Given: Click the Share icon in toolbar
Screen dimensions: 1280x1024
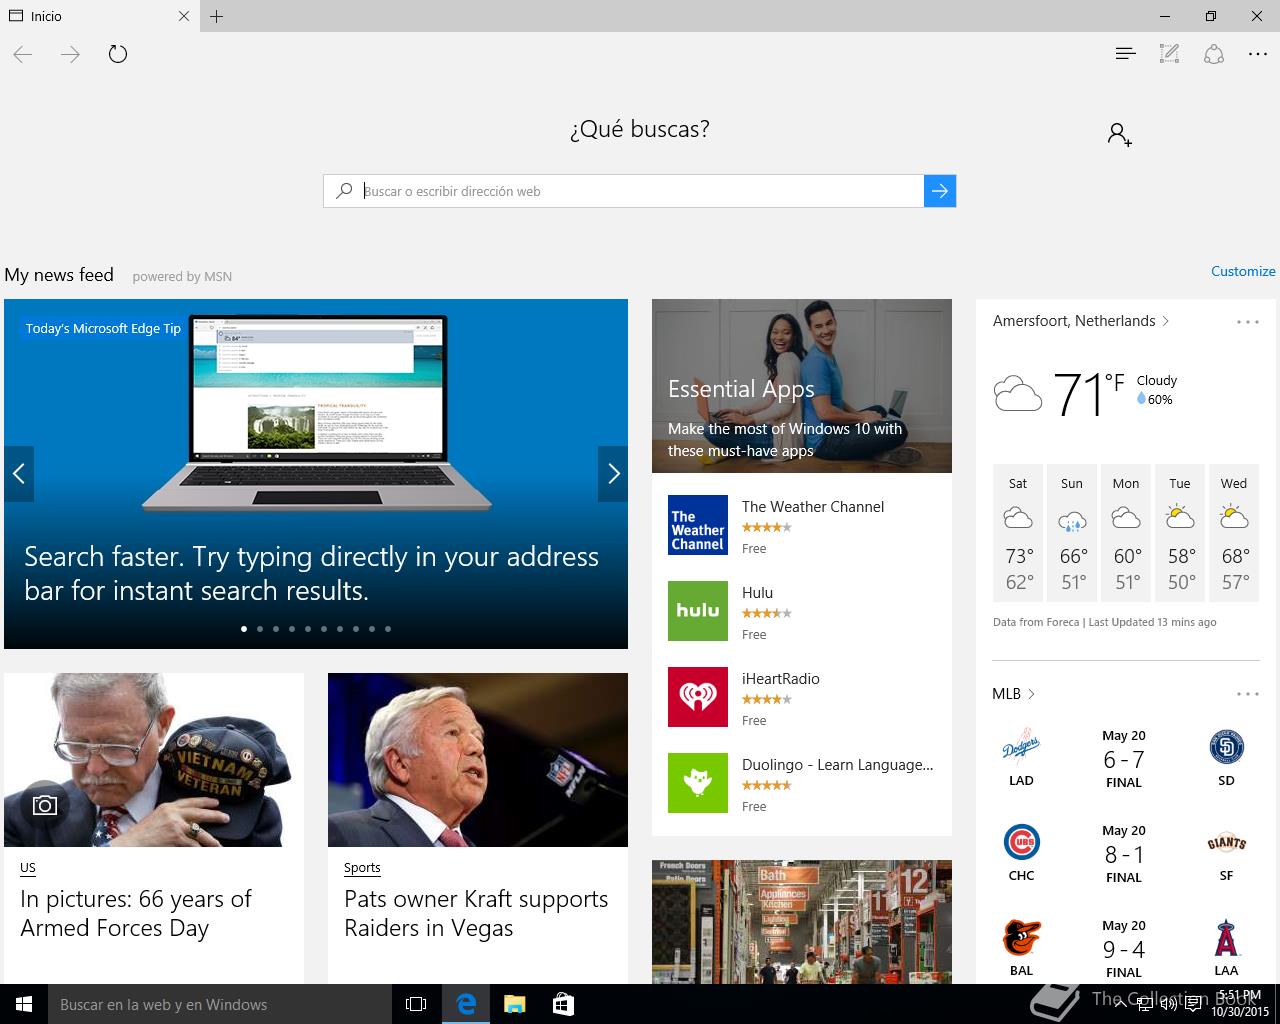Looking at the screenshot, I should pyautogui.click(x=1214, y=54).
